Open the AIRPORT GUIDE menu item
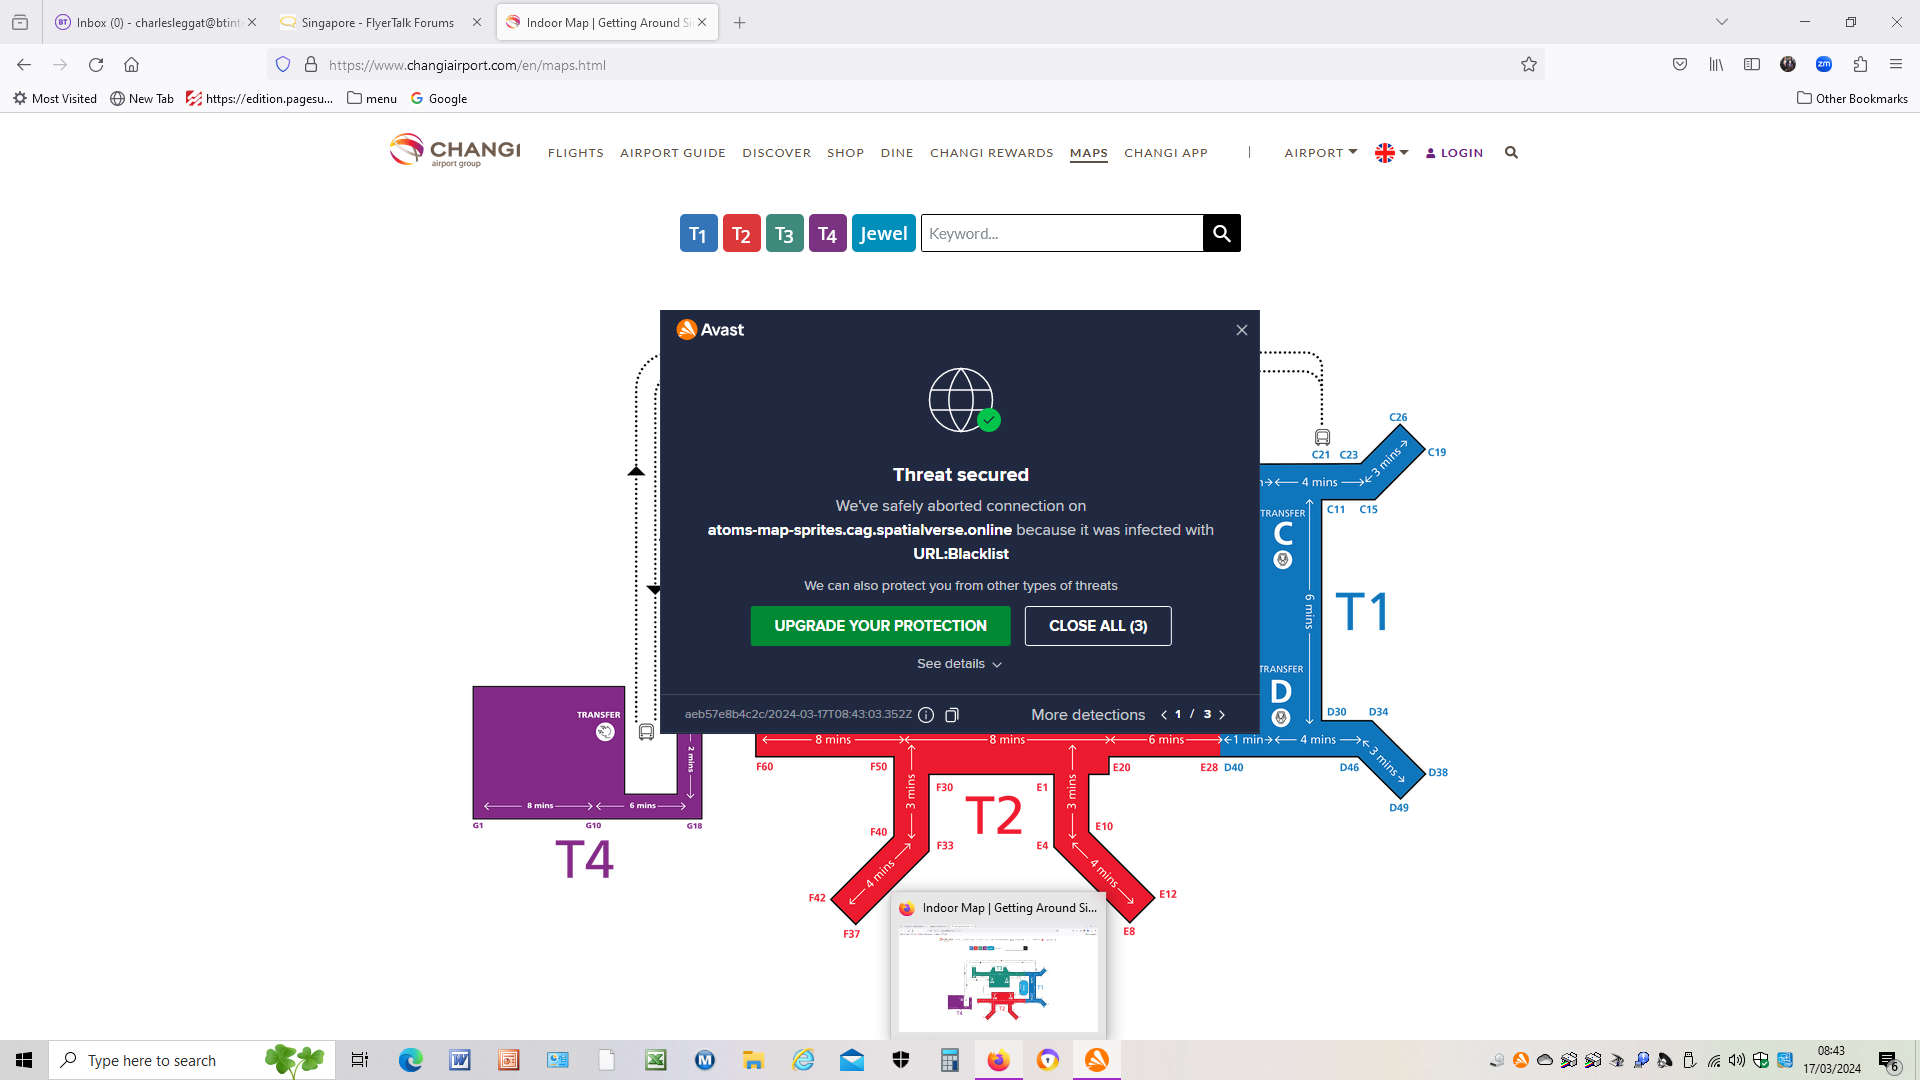This screenshot has width=1920, height=1080. coord(673,153)
